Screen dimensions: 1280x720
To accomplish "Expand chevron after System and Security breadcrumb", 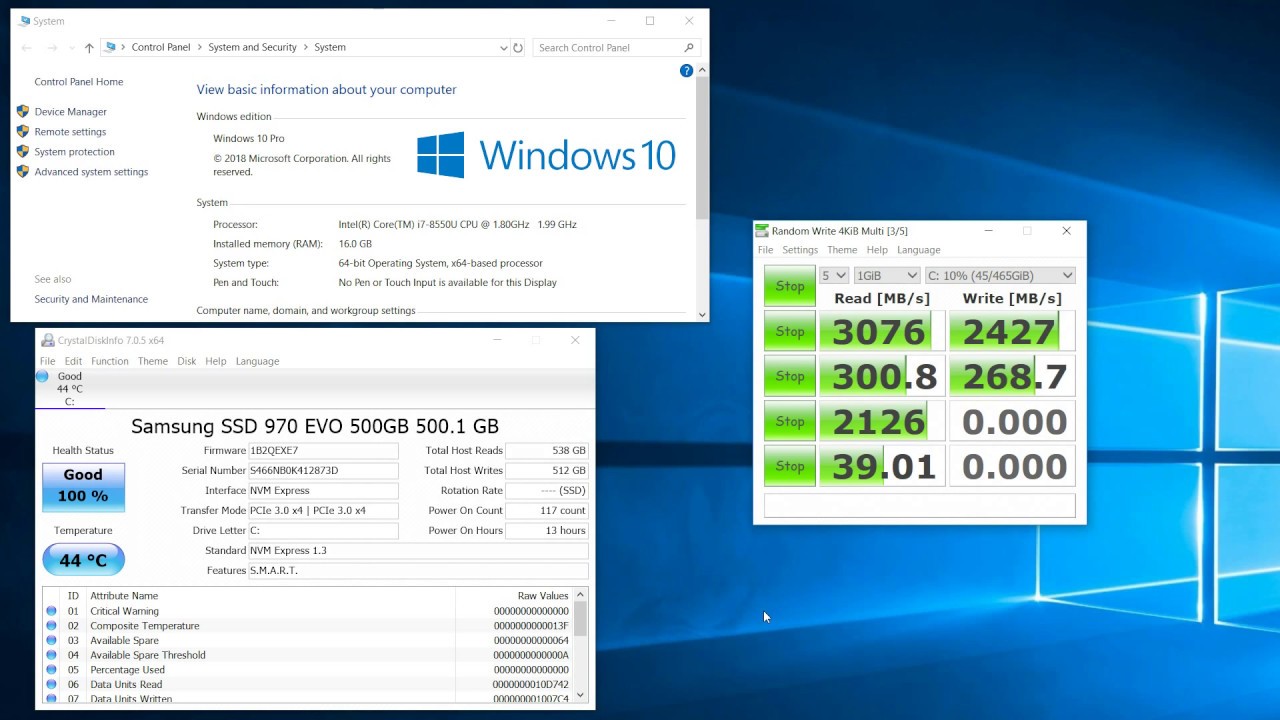I will click(305, 47).
